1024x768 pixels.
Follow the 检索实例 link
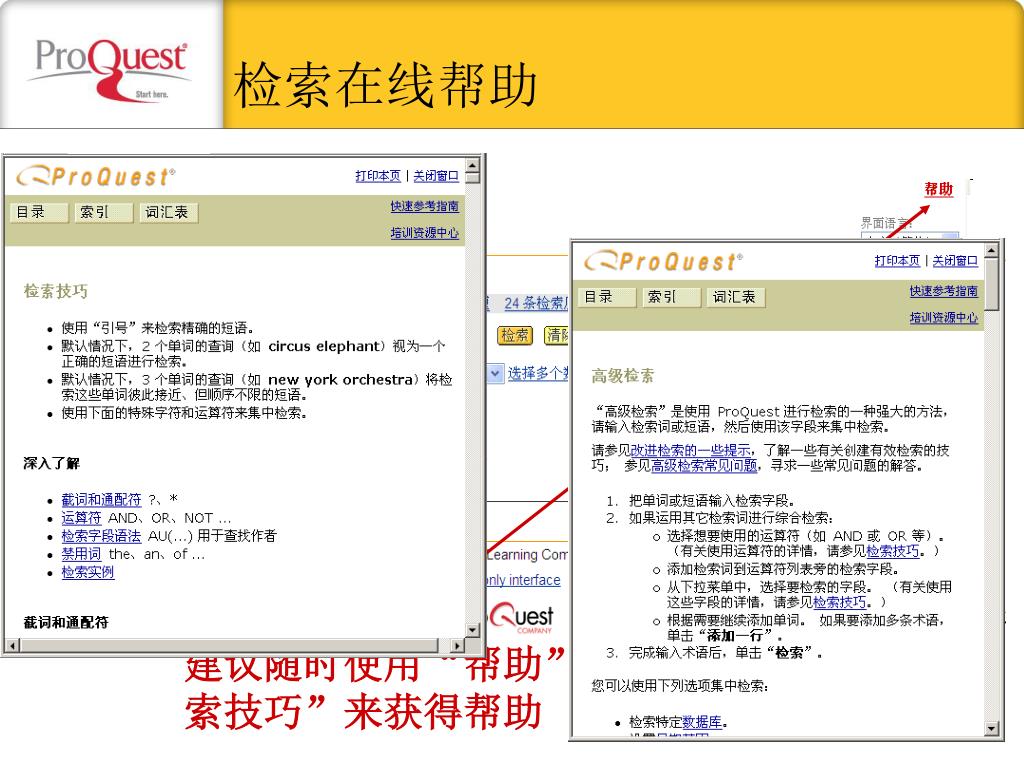(88, 572)
